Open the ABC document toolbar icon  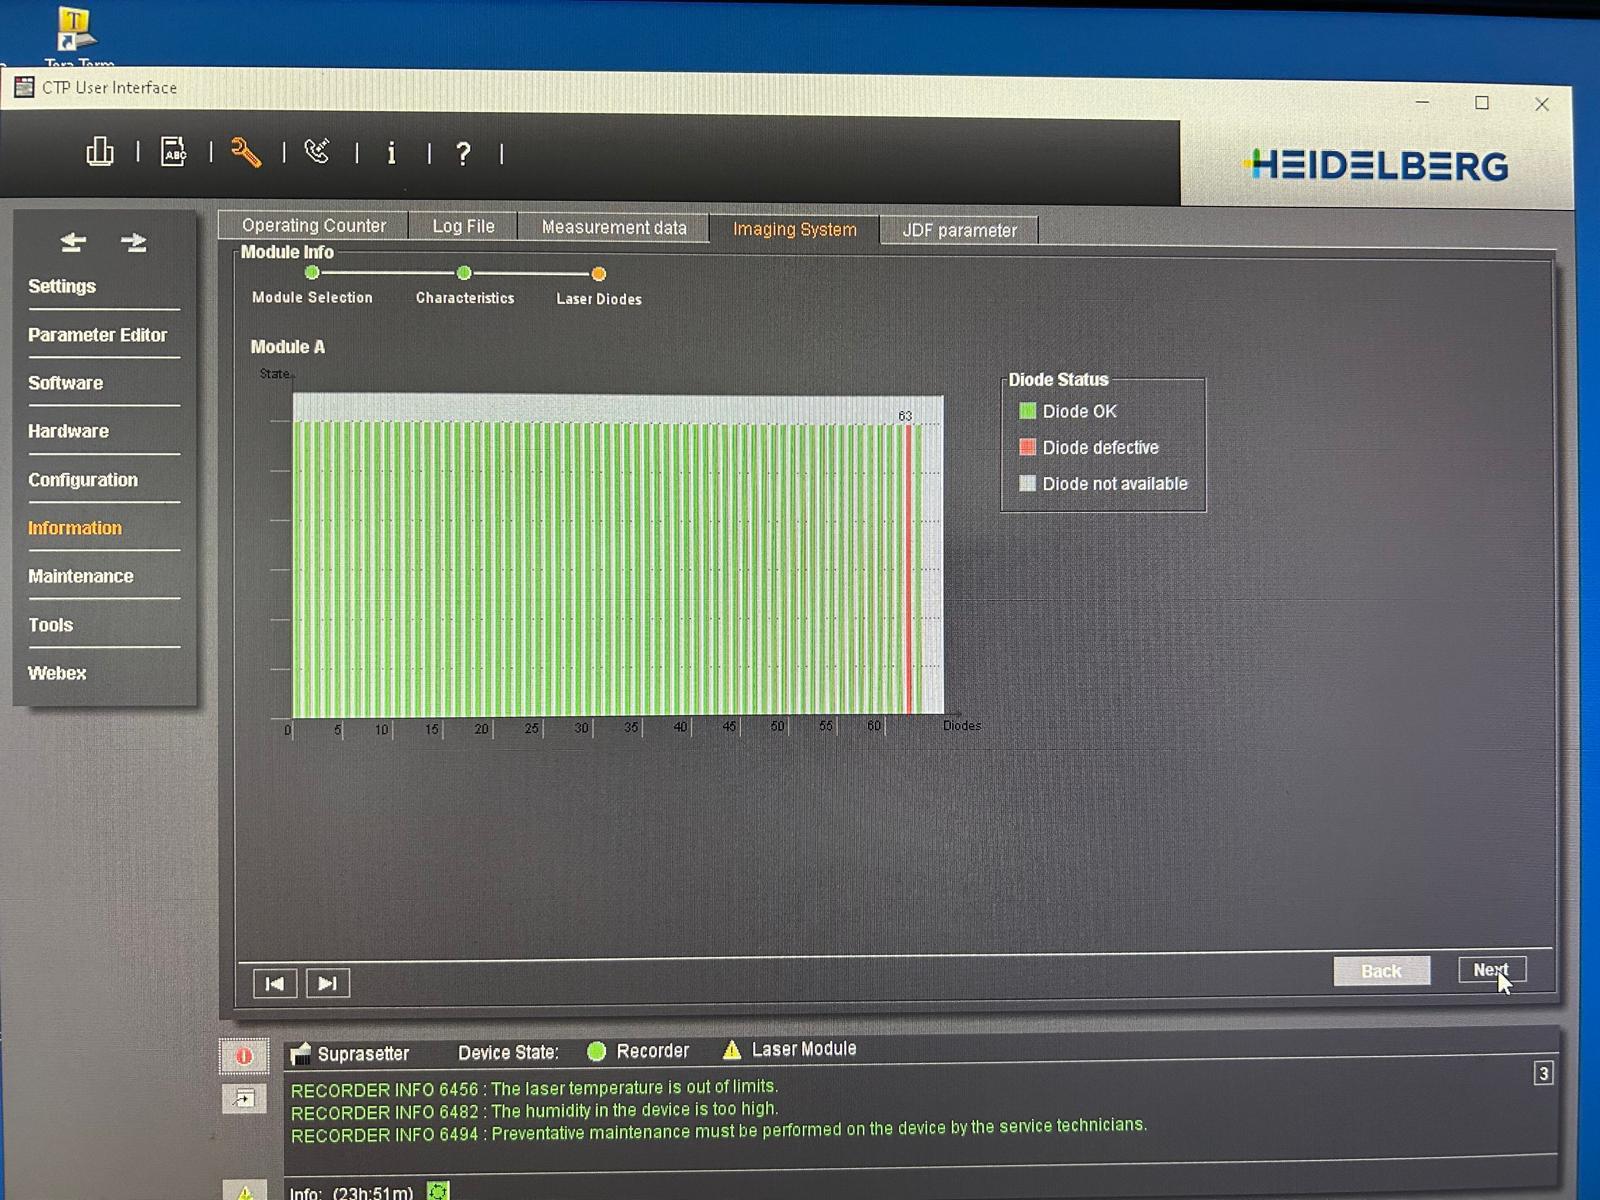point(173,152)
